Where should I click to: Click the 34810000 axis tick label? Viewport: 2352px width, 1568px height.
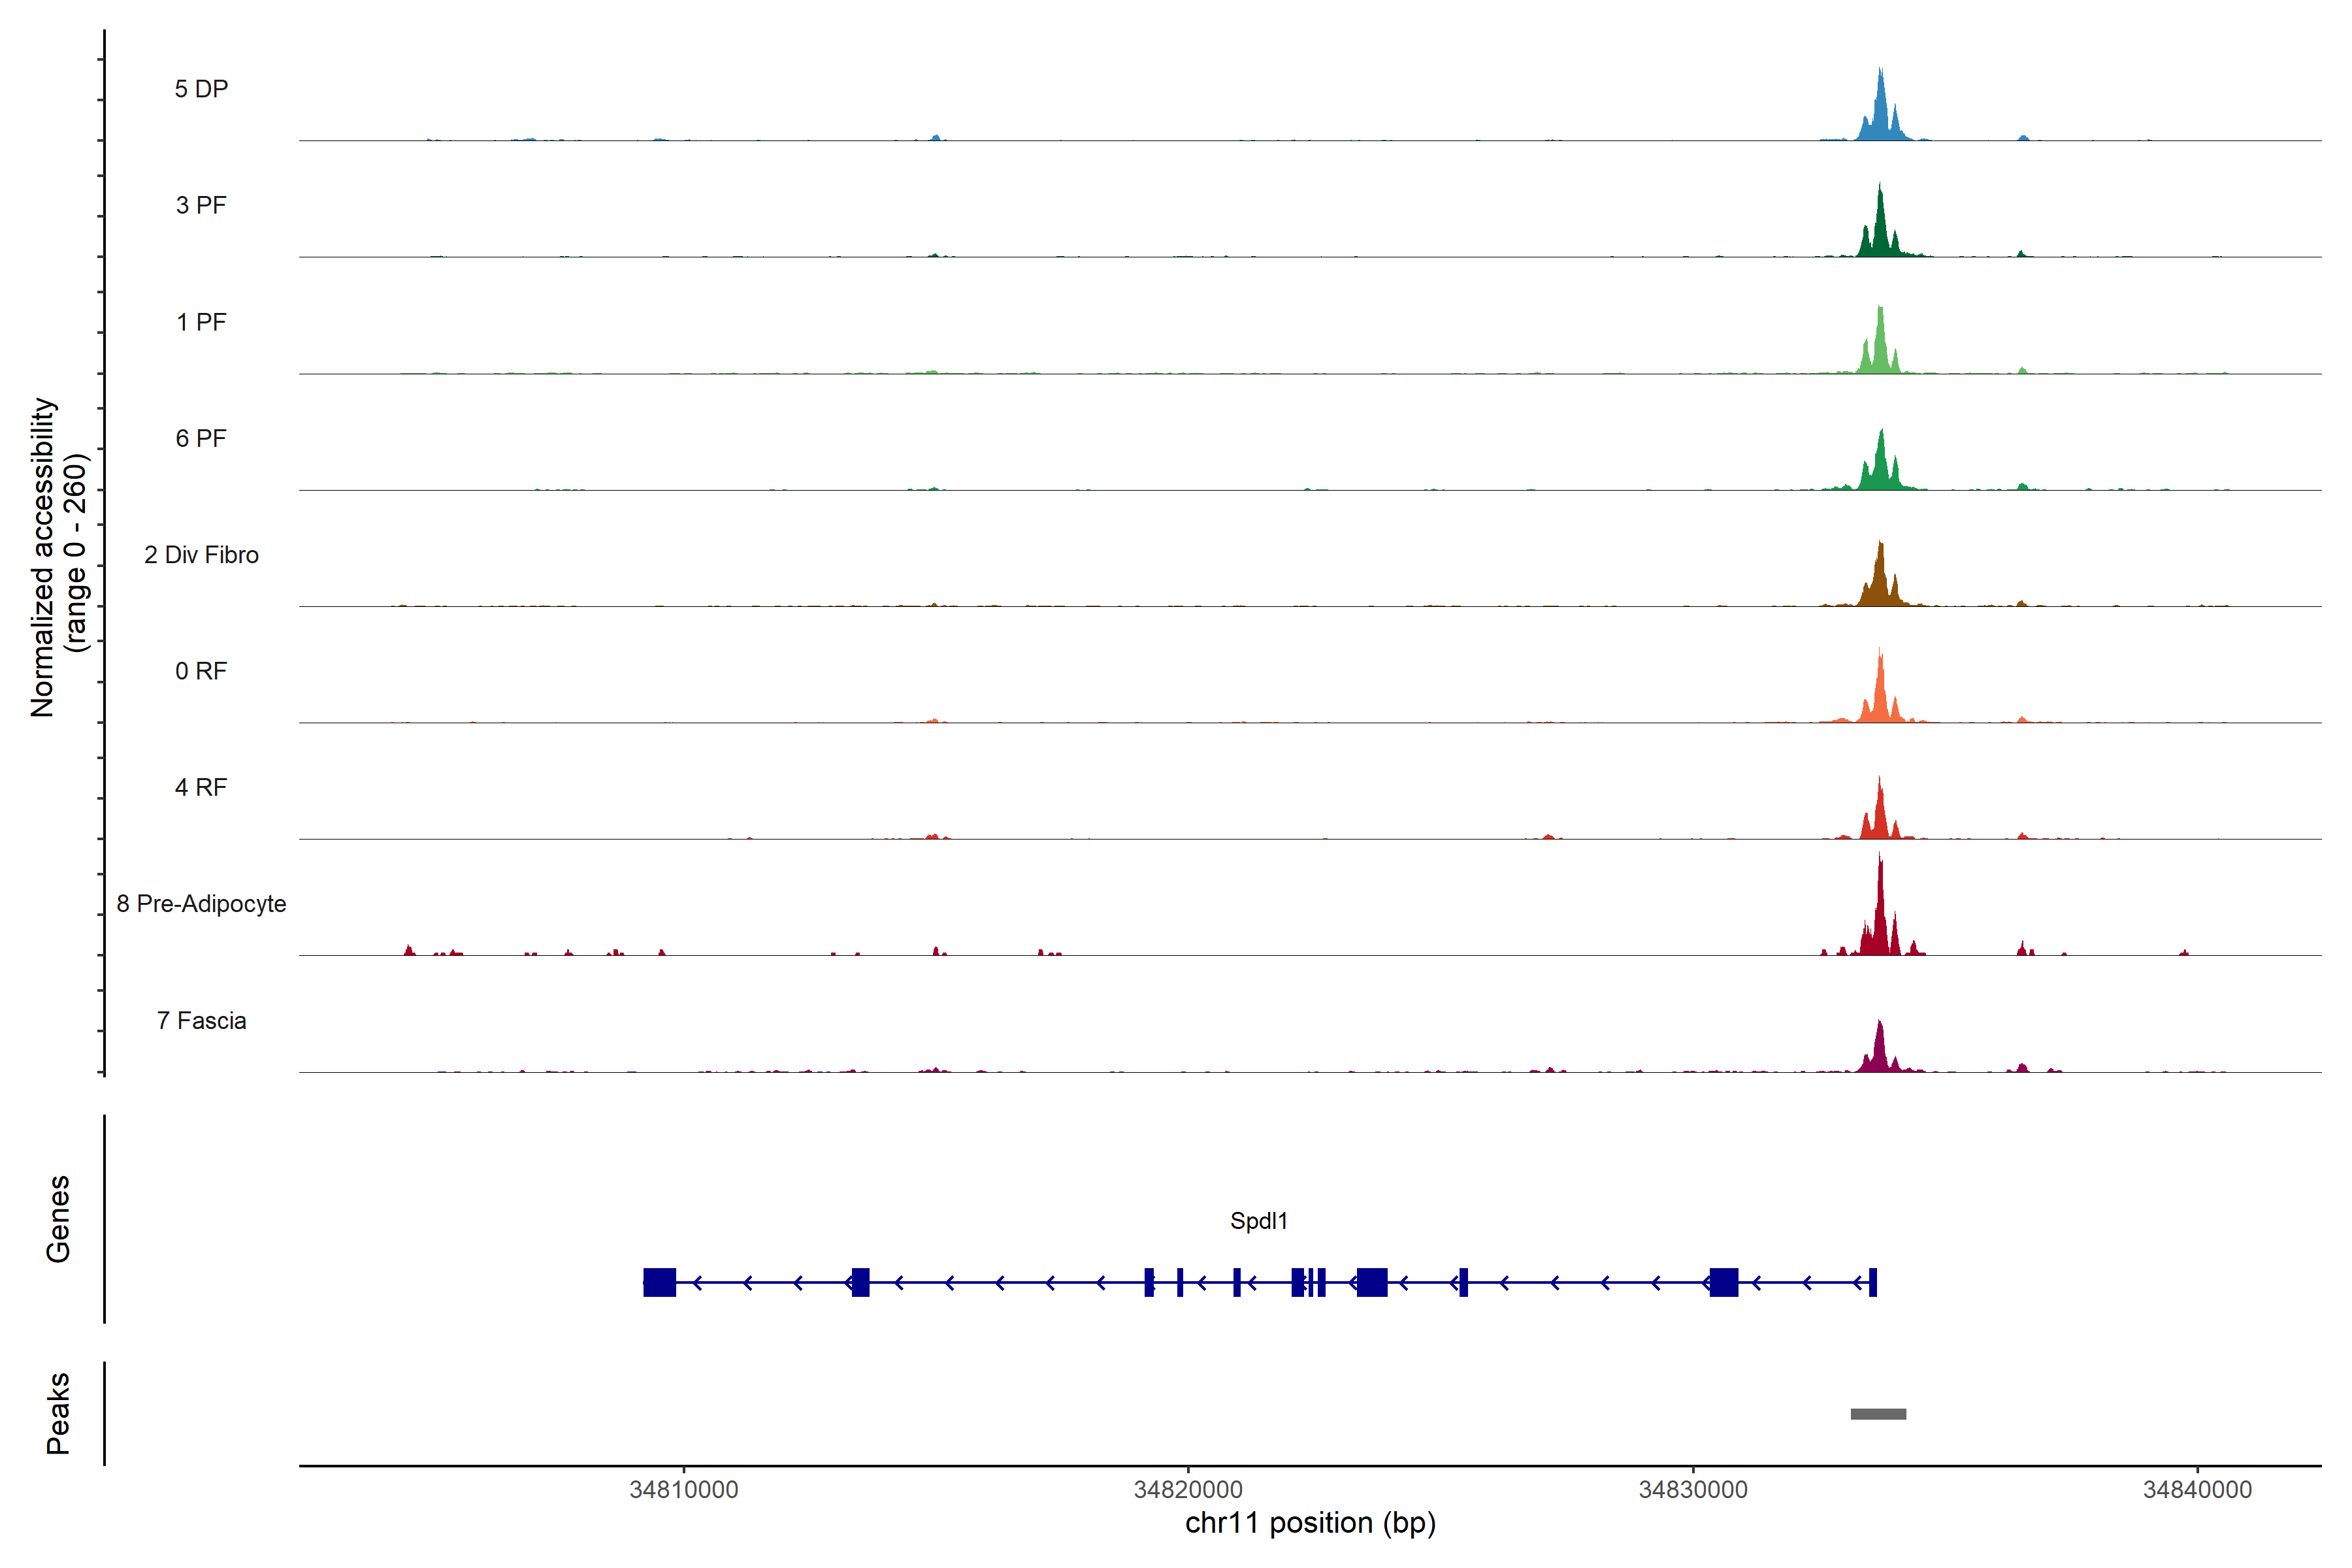click(x=683, y=1490)
